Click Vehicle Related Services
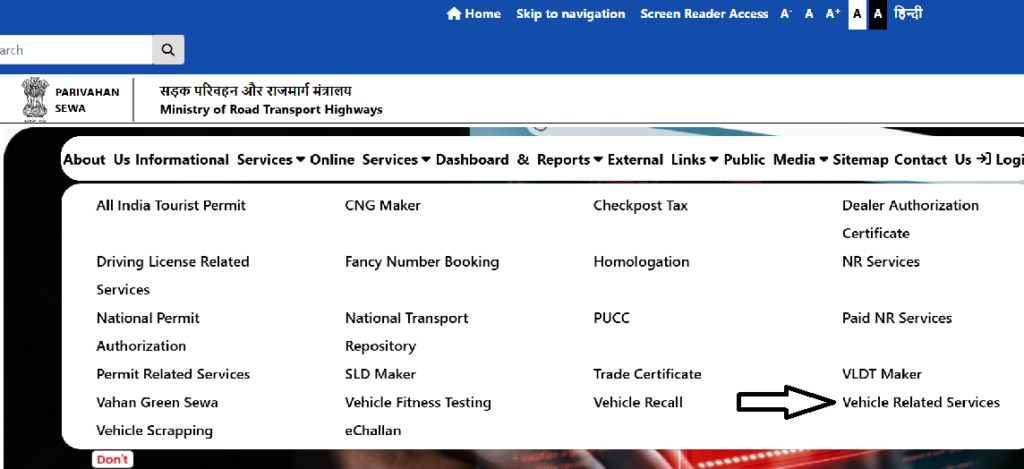The image size is (1024, 469). [921, 402]
